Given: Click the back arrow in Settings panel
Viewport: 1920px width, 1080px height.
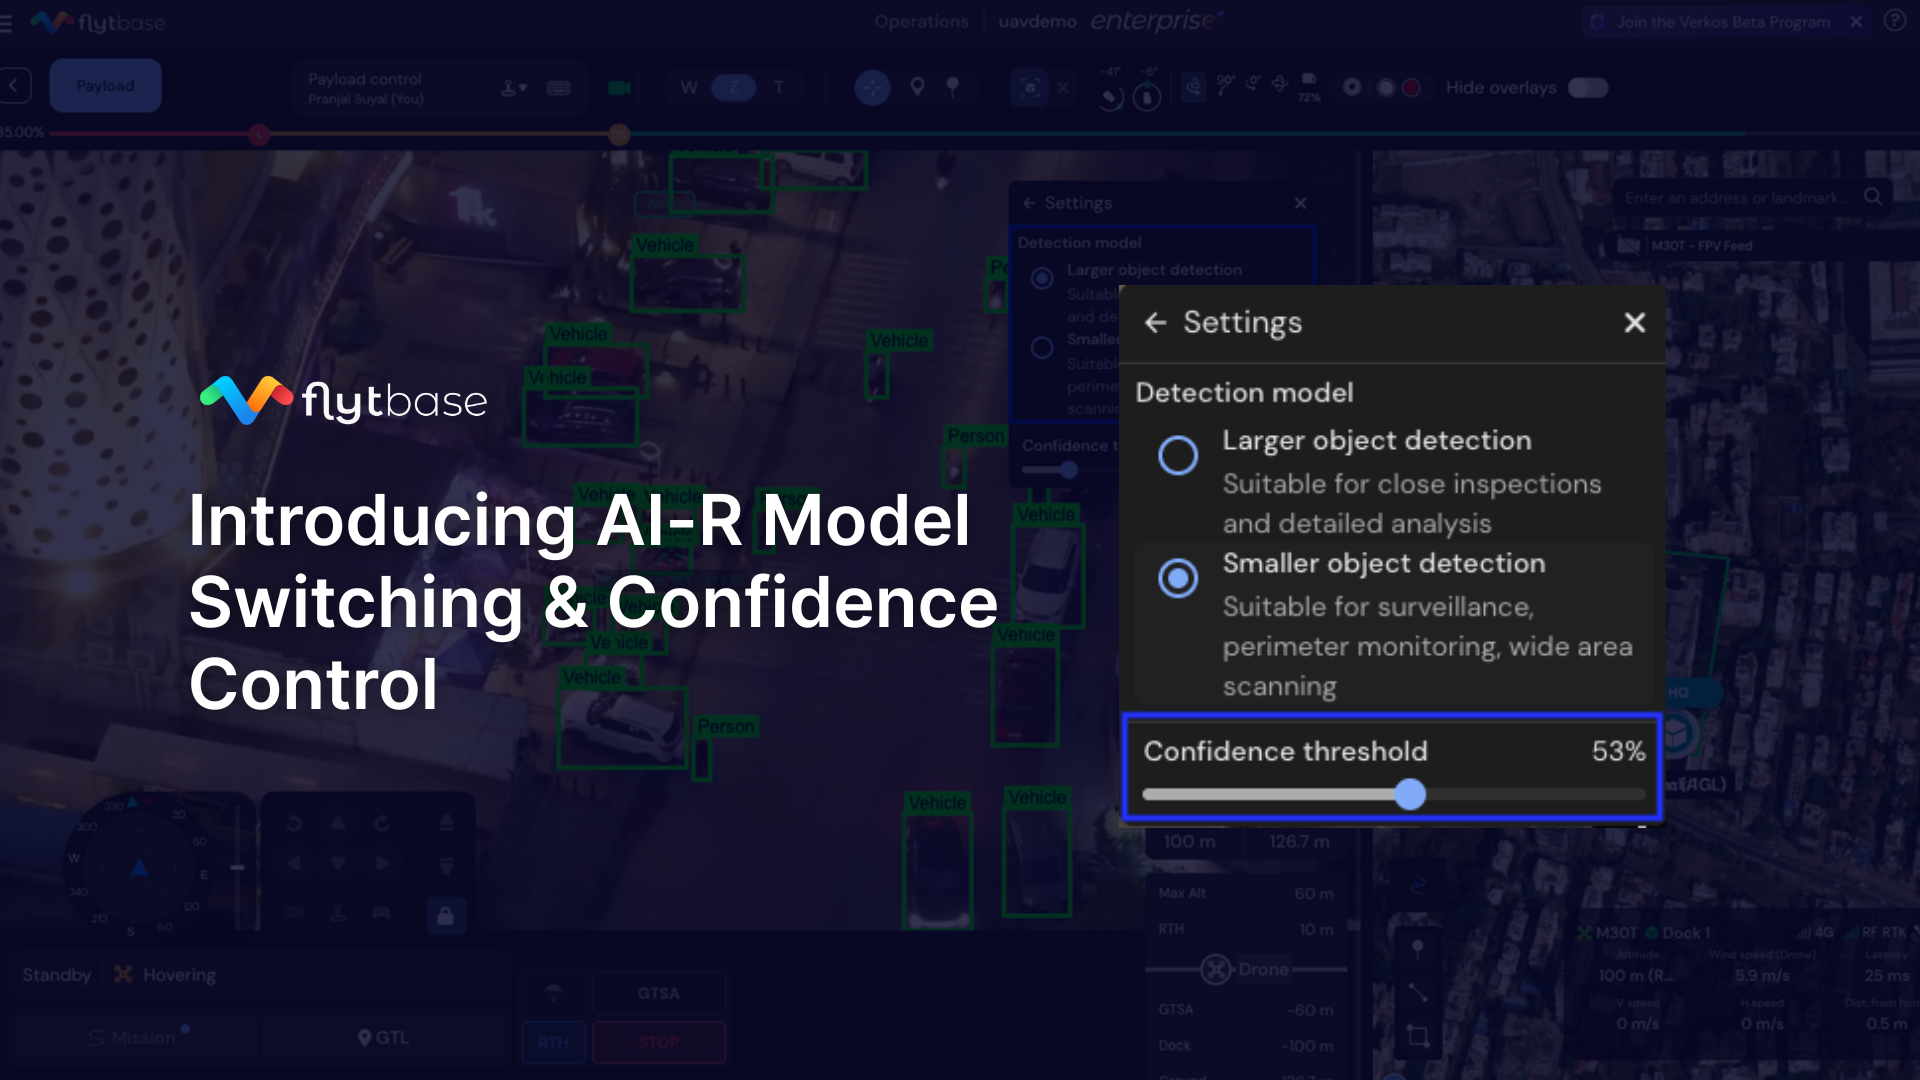Looking at the screenshot, I should click(1155, 322).
